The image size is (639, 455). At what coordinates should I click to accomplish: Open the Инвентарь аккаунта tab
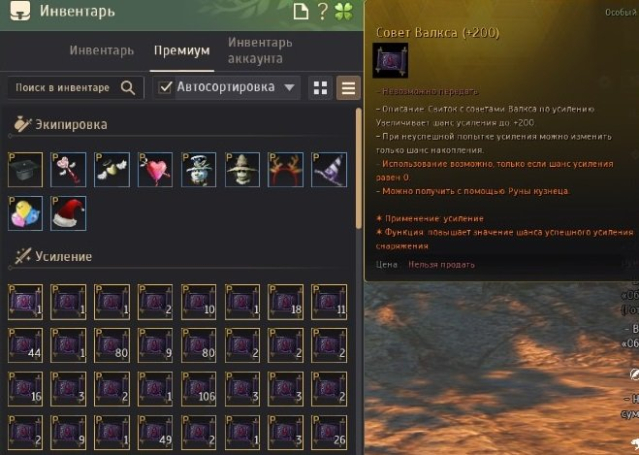point(260,50)
